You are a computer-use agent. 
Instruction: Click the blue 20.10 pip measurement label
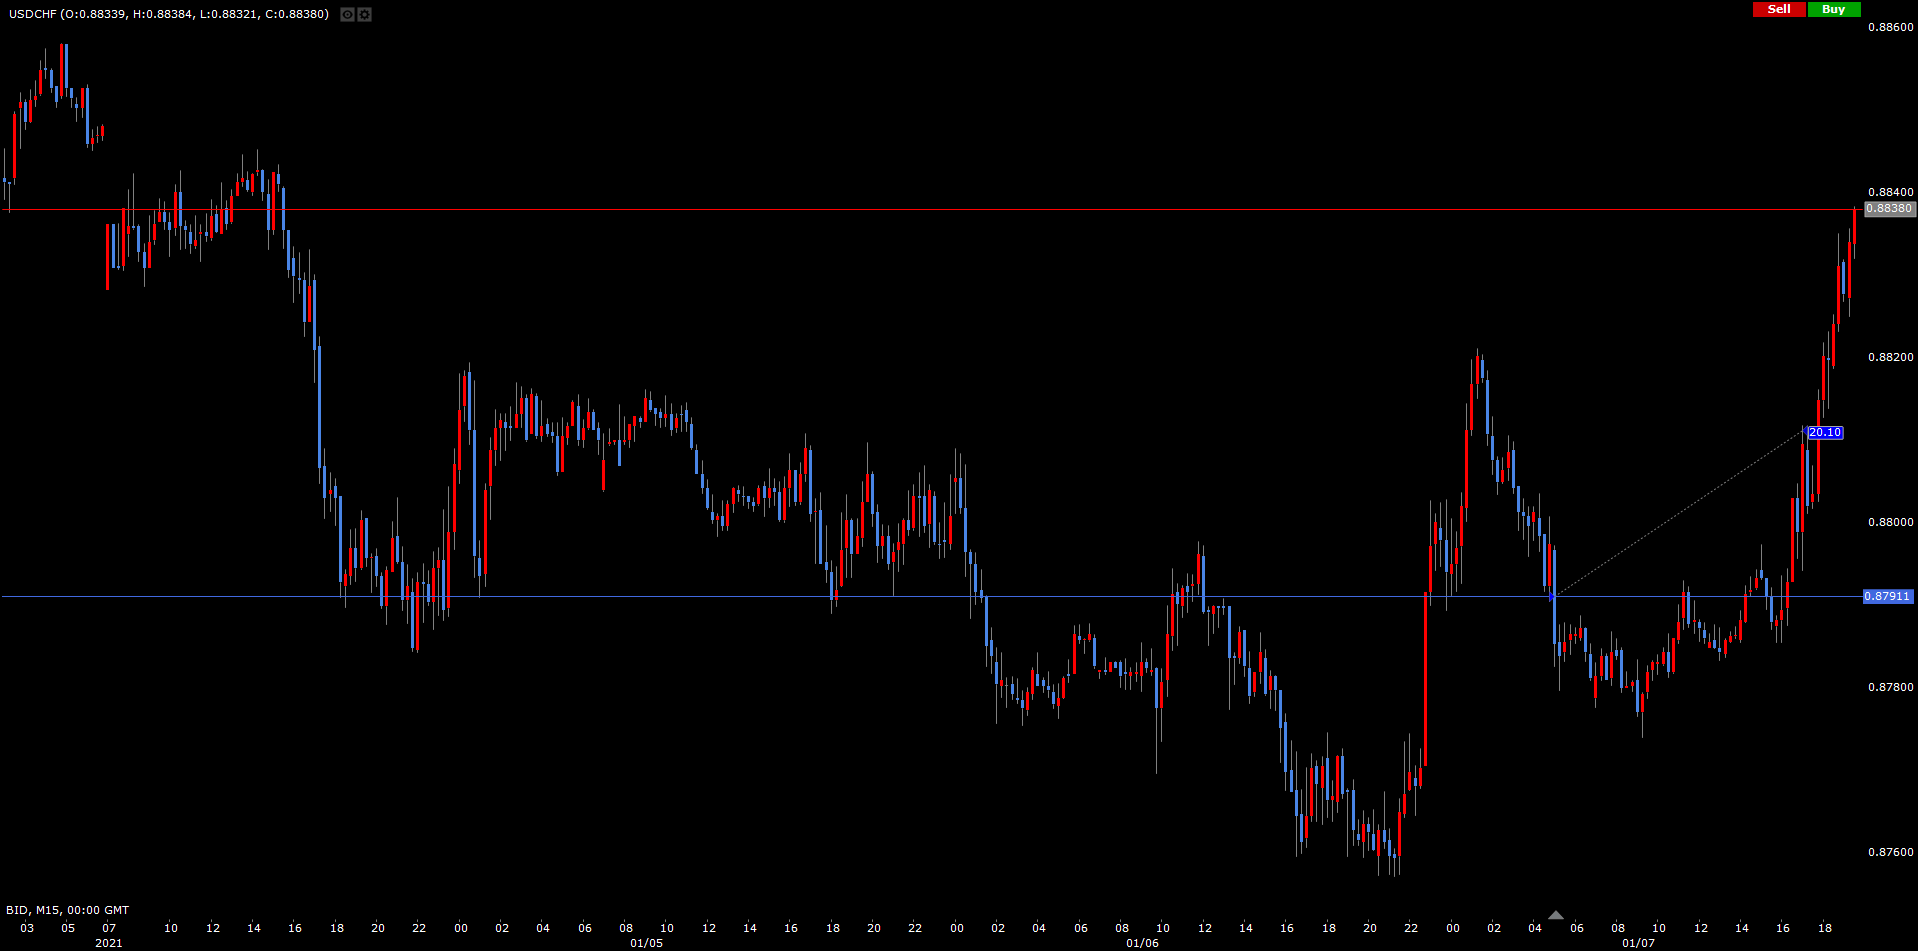click(1824, 433)
